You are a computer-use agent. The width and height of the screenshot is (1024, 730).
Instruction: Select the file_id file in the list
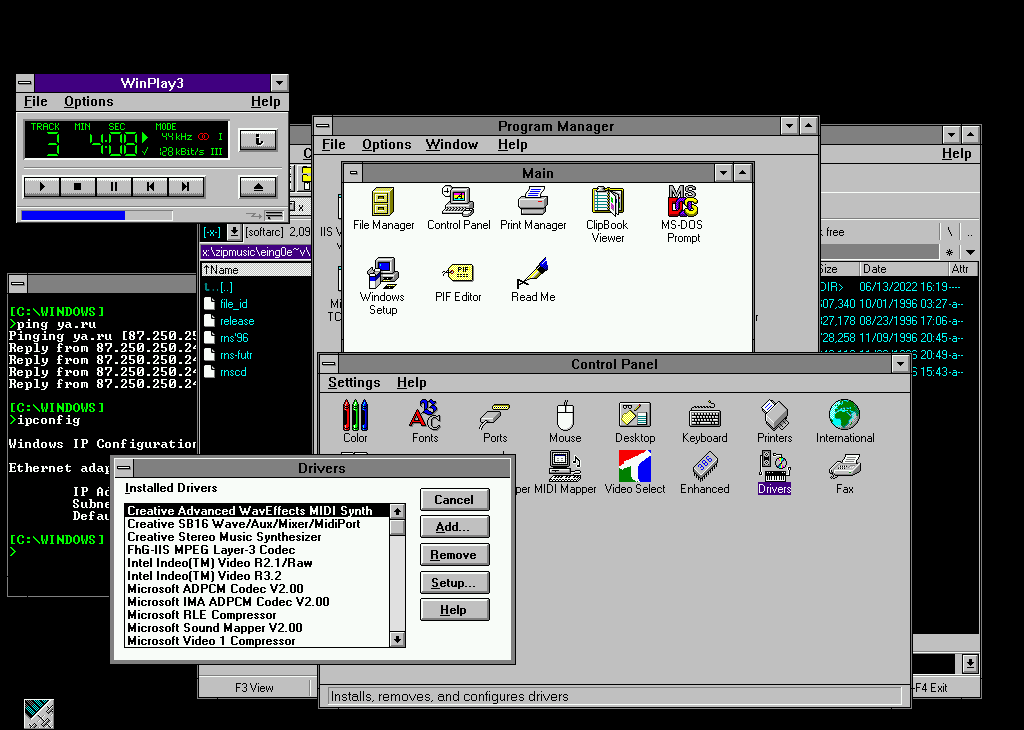coord(226,304)
